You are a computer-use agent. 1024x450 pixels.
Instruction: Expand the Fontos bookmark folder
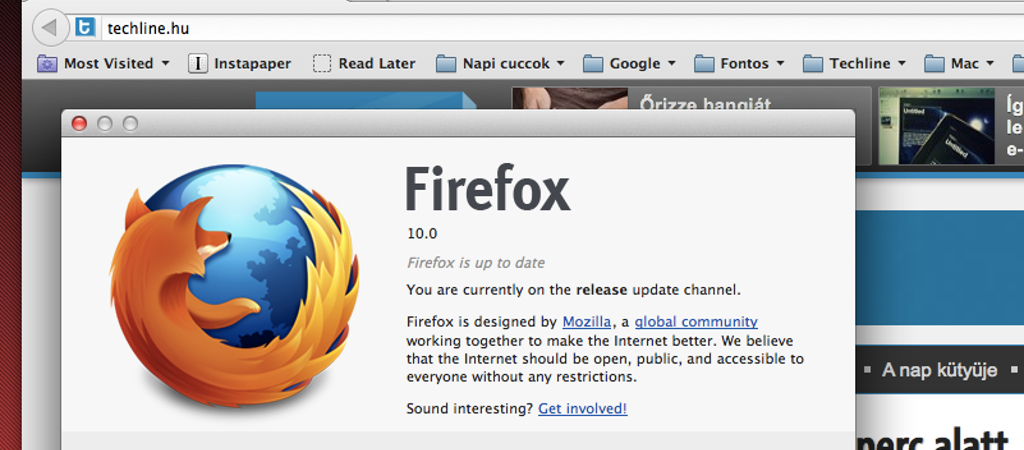point(739,63)
